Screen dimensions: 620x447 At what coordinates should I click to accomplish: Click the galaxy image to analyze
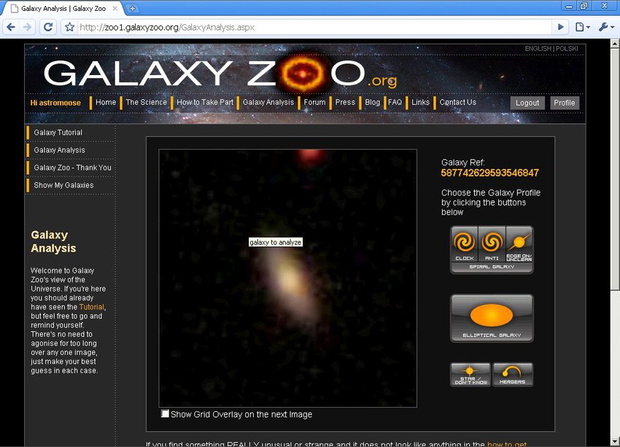point(287,278)
